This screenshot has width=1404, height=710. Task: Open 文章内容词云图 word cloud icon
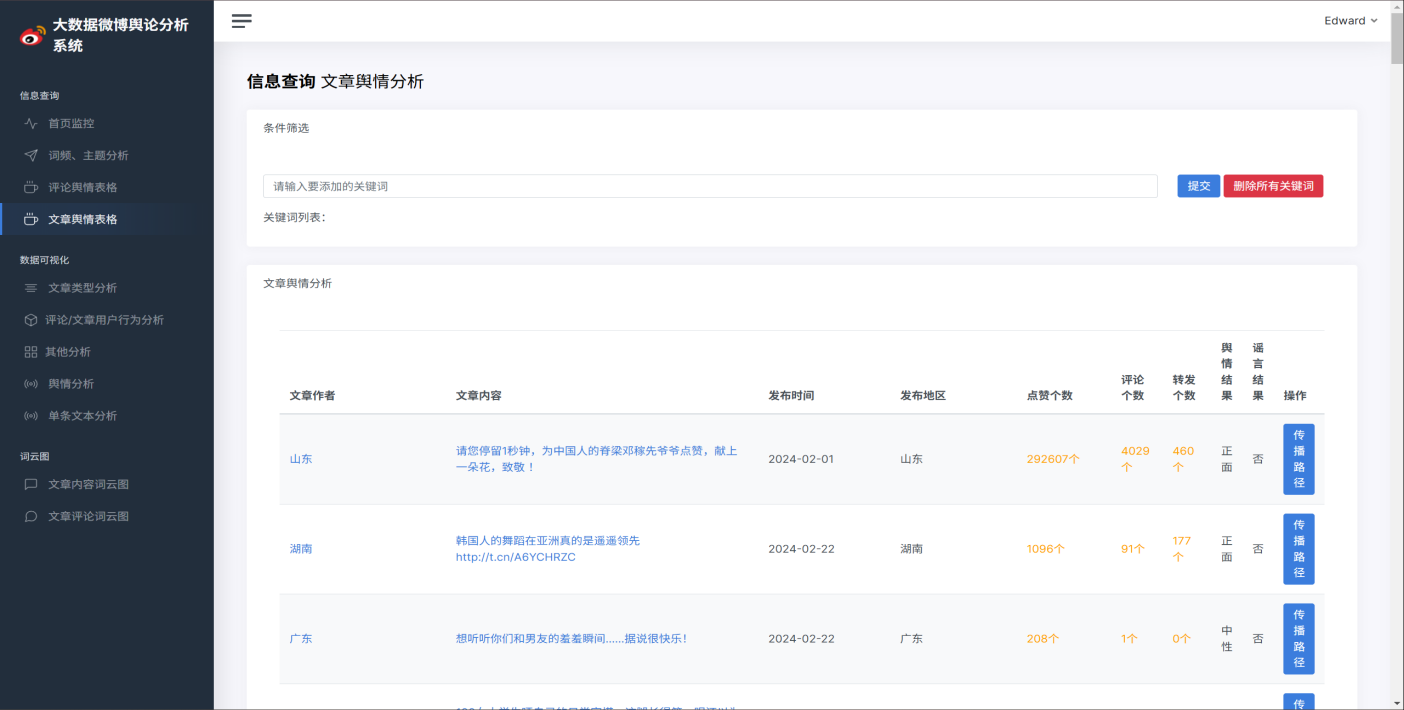click(x=32, y=483)
